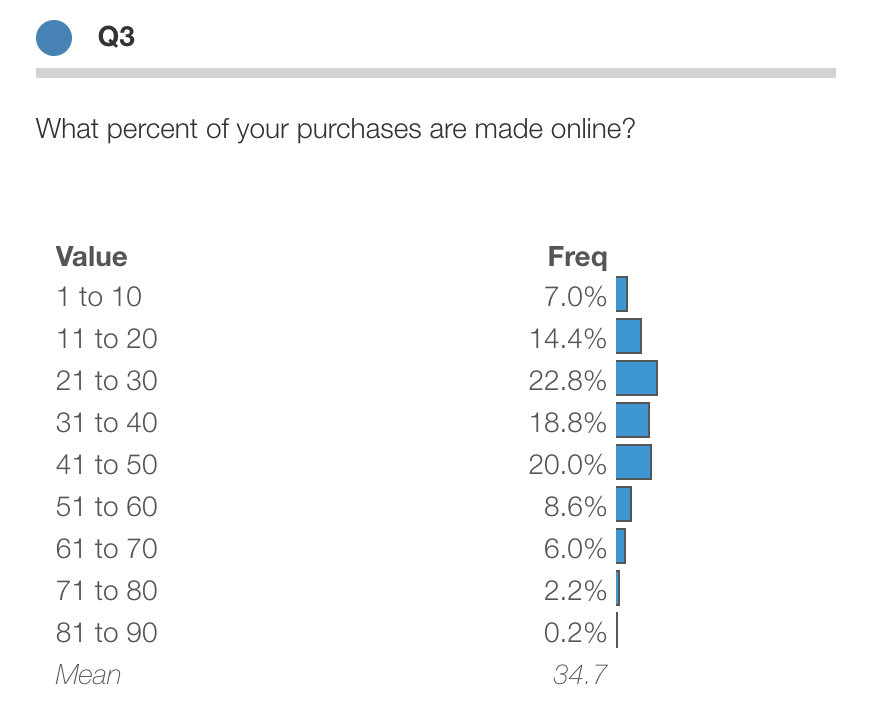Image resolution: width=874 pixels, height=712 pixels.
Task: Click the mean value 34.7
Action: click(x=580, y=675)
